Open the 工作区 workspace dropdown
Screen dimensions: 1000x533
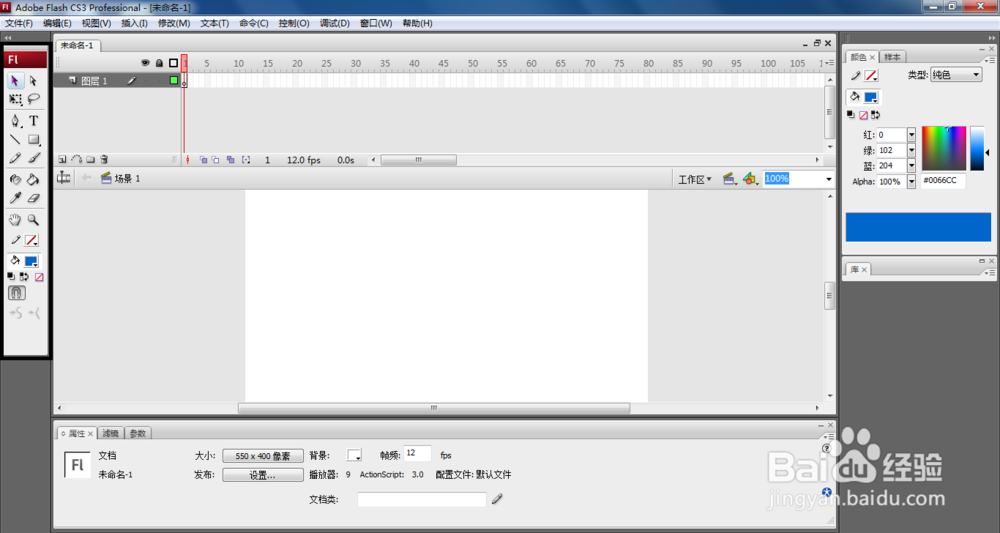(695, 180)
